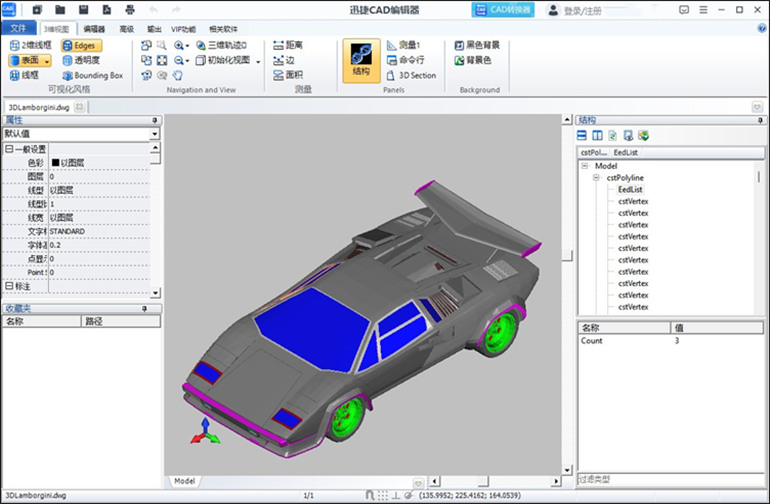The height and width of the screenshot is (504, 770).
Task: Open the 默认值 combo box dropdown
Action: click(155, 134)
